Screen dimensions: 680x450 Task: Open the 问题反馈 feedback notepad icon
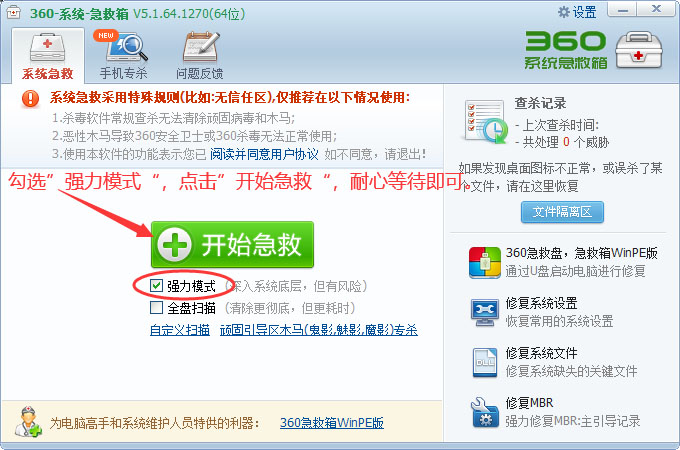(x=201, y=46)
